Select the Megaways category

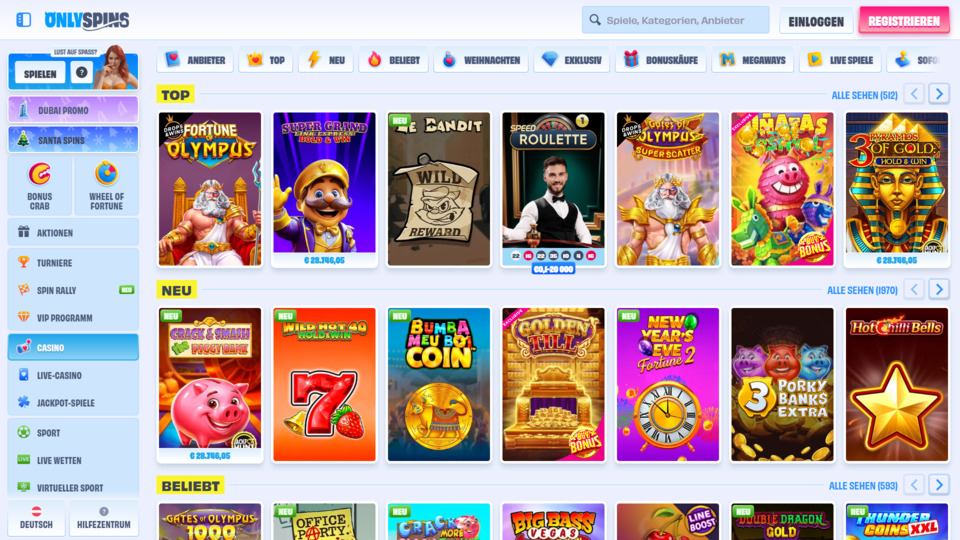click(x=752, y=60)
